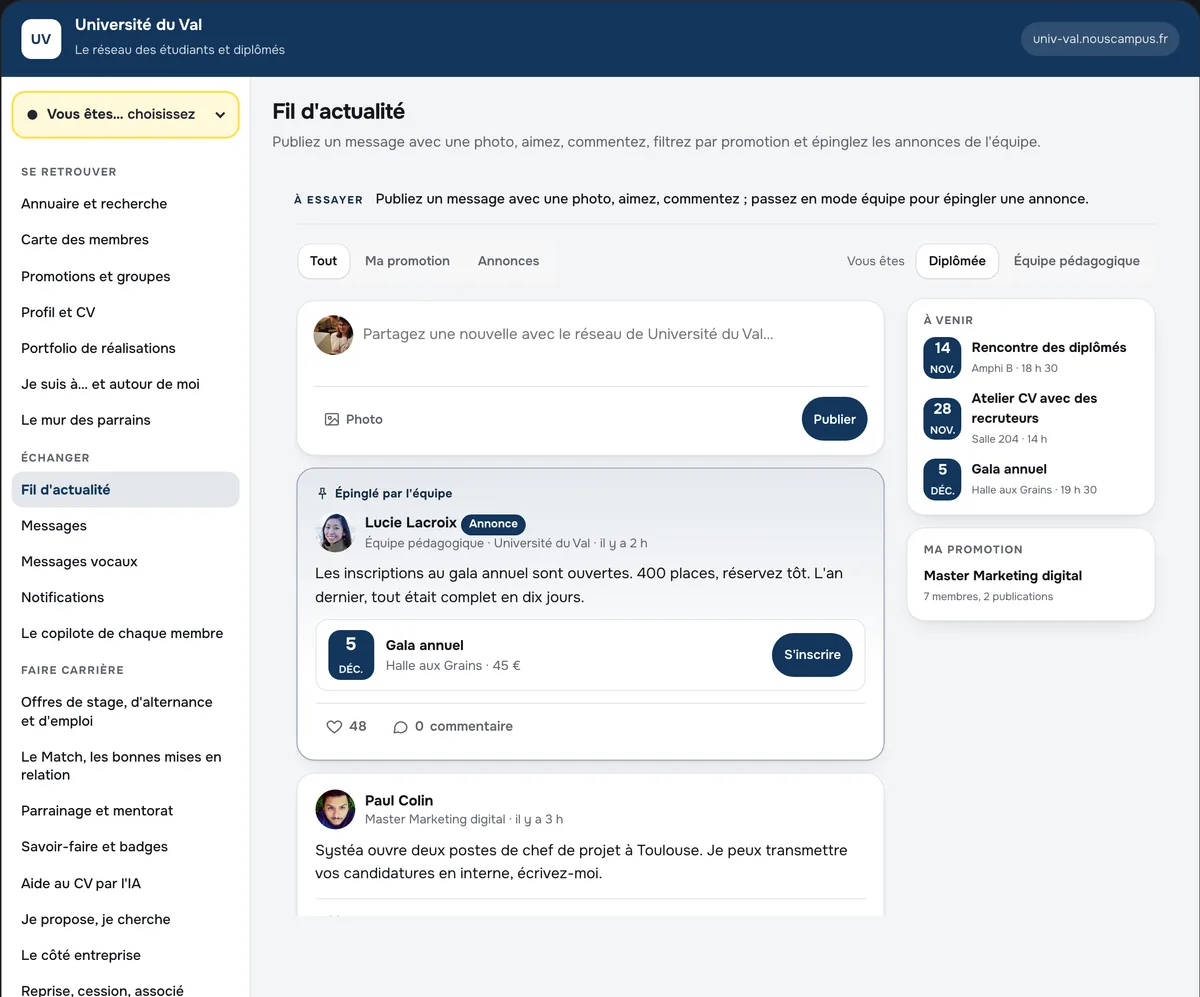Like Lucie Lacroix's post with heart icon

335,727
